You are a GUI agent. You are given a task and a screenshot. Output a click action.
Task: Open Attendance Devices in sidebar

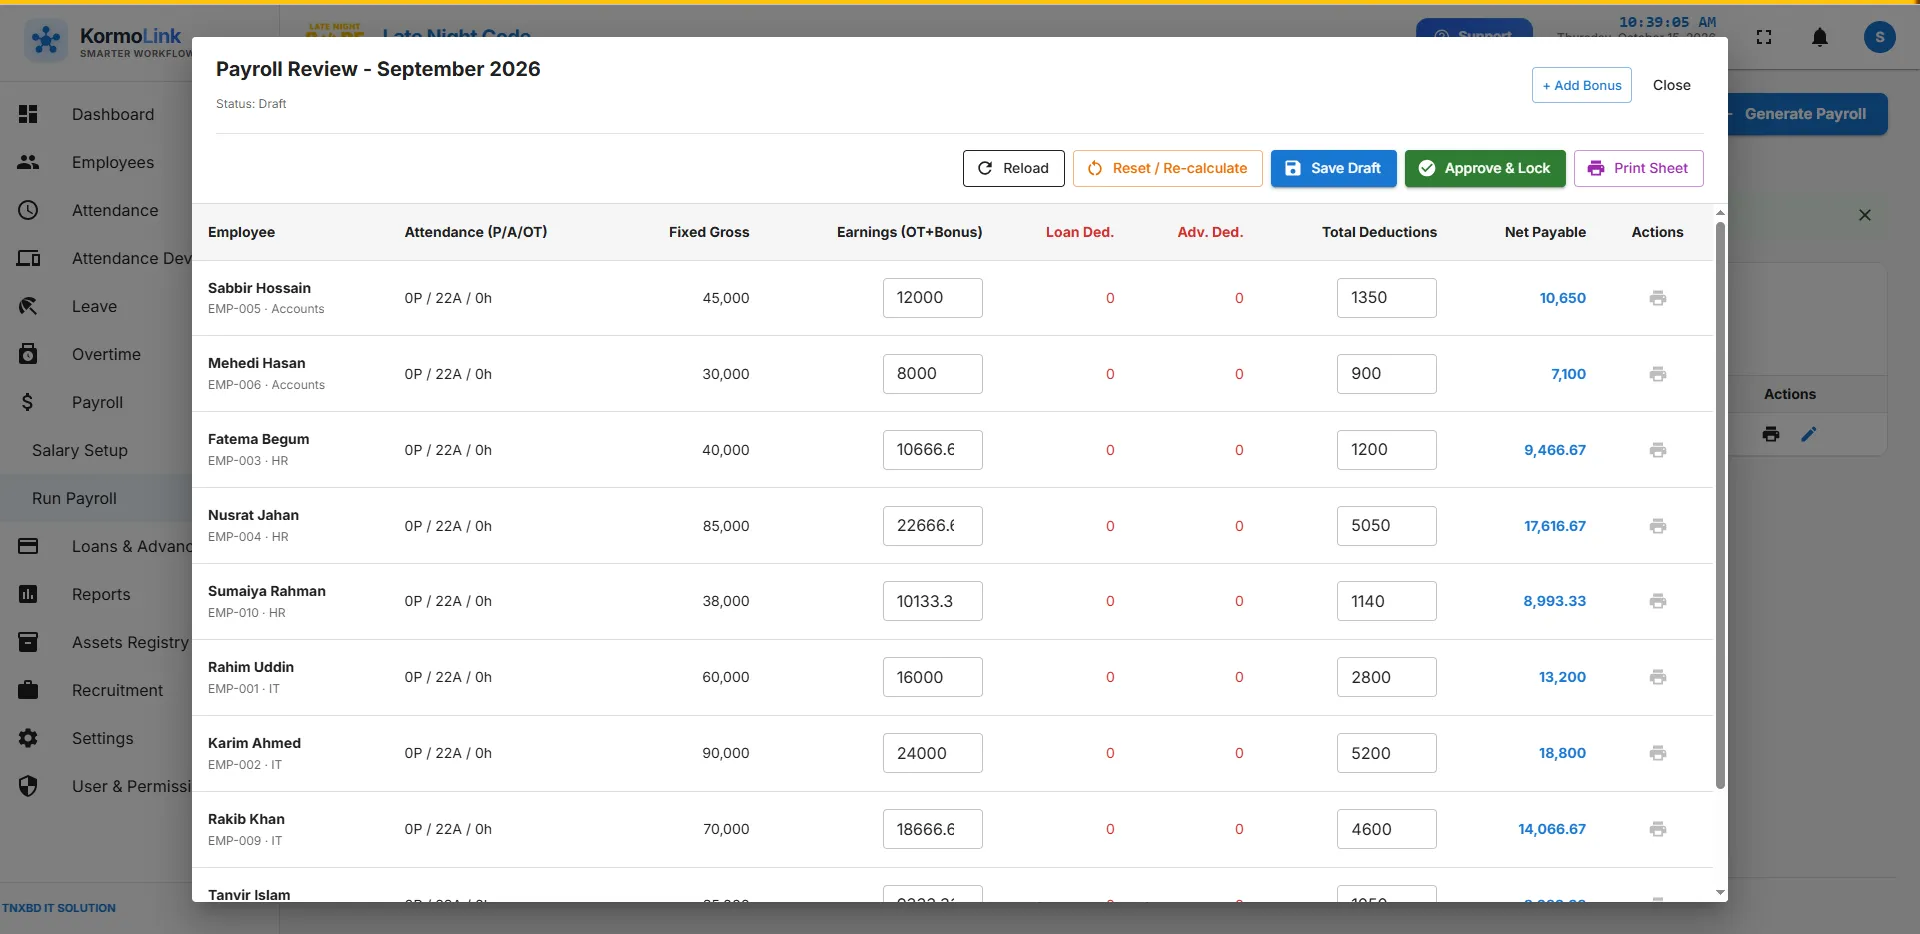(132, 258)
